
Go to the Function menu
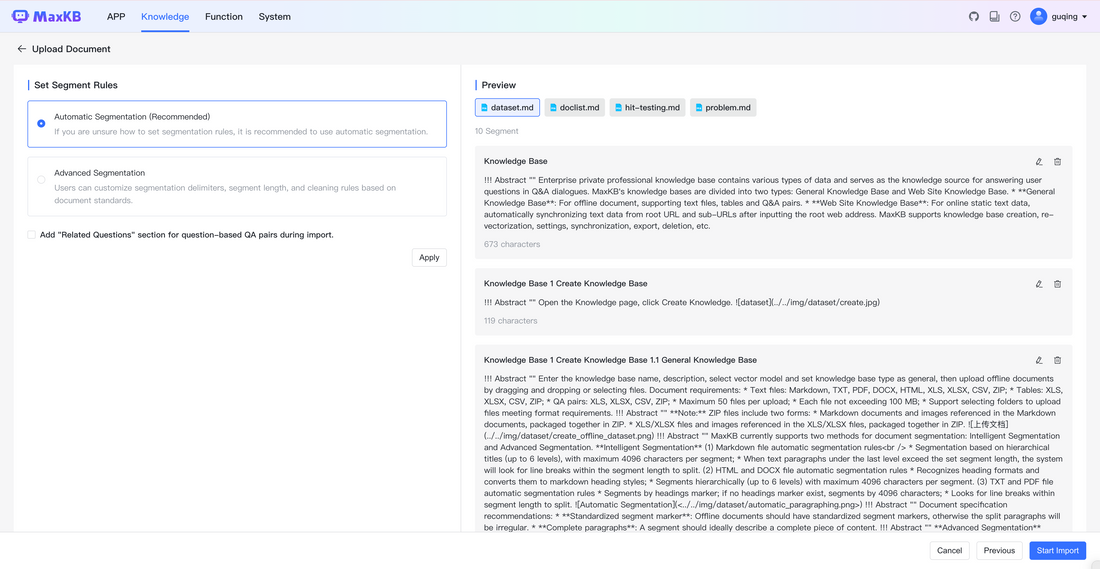click(224, 16)
